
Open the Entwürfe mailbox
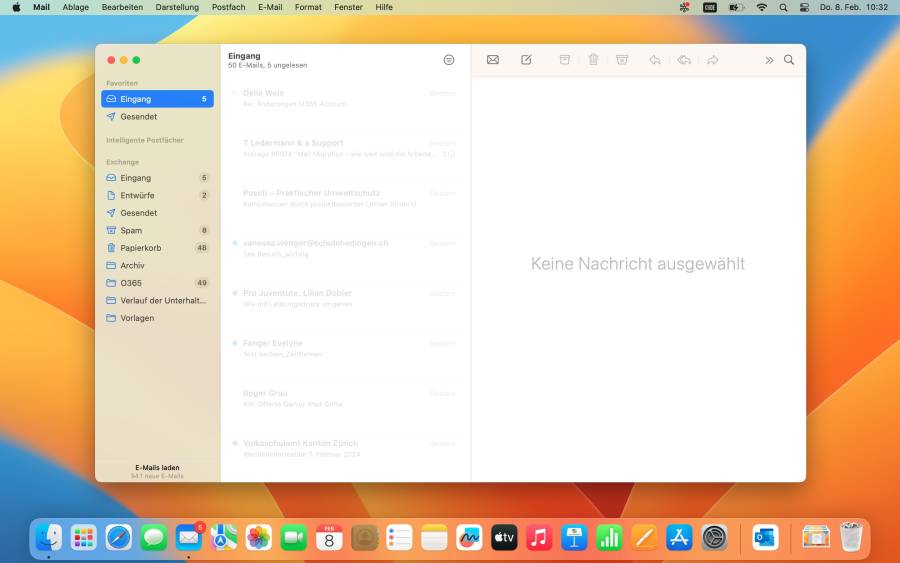click(x=137, y=195)
